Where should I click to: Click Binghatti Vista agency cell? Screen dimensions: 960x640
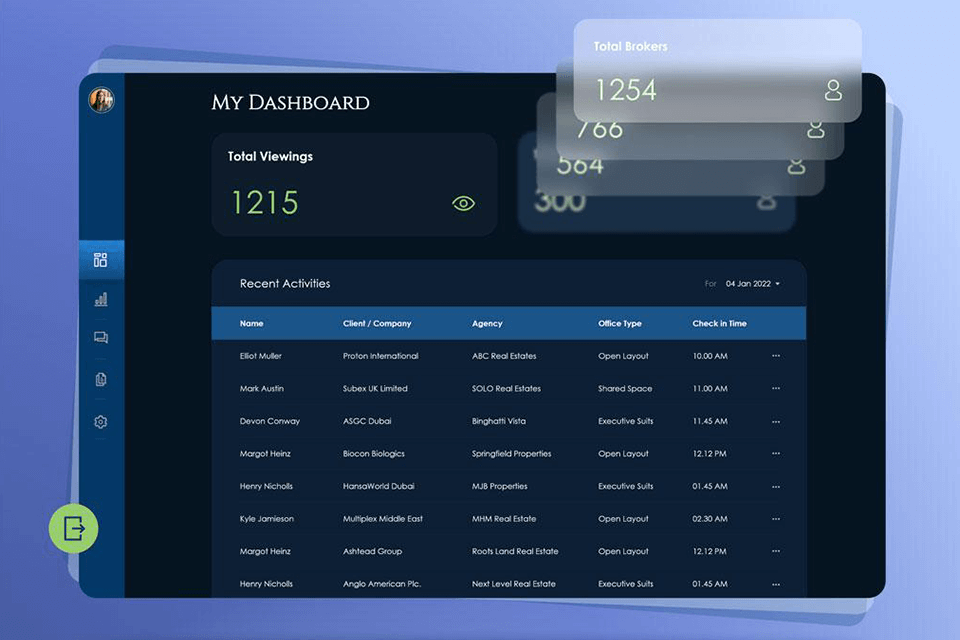[x=499, y=421]
